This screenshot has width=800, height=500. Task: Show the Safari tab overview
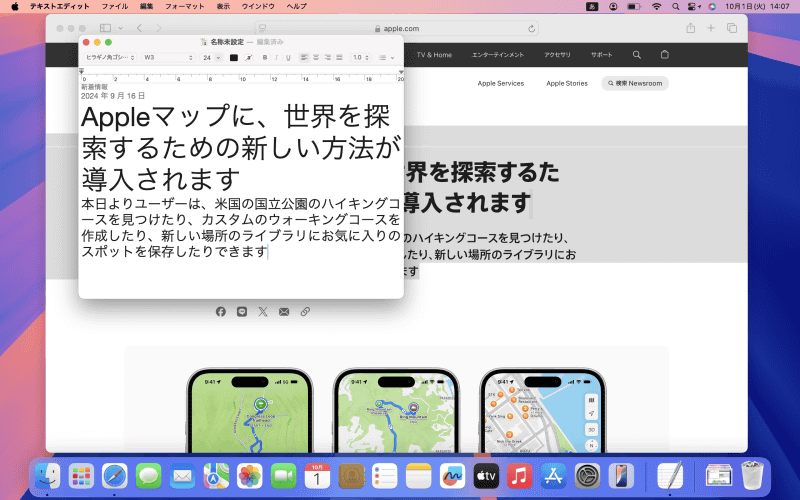click(732, 28)
